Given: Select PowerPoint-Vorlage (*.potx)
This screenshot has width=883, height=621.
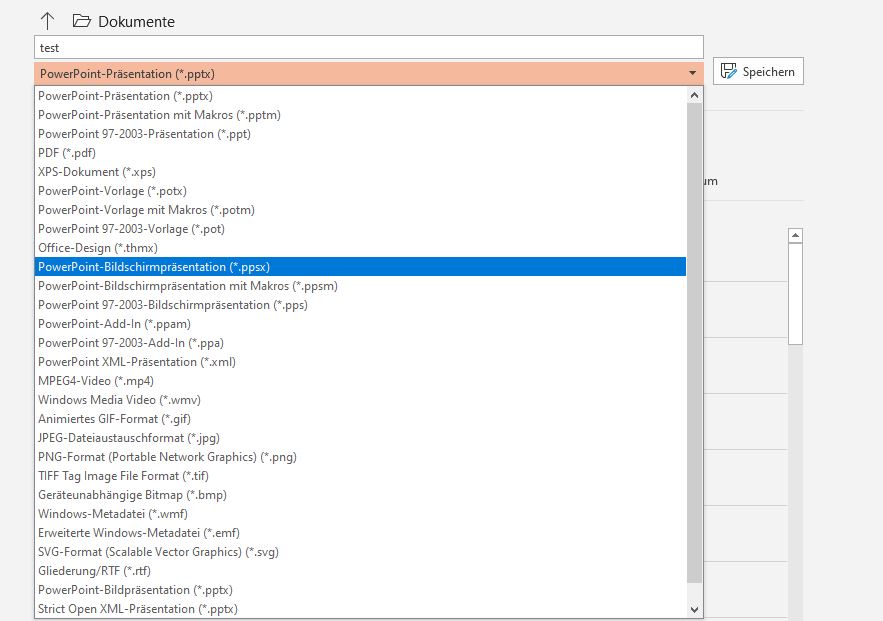Looking at the screenshot, I should point(360,191).
